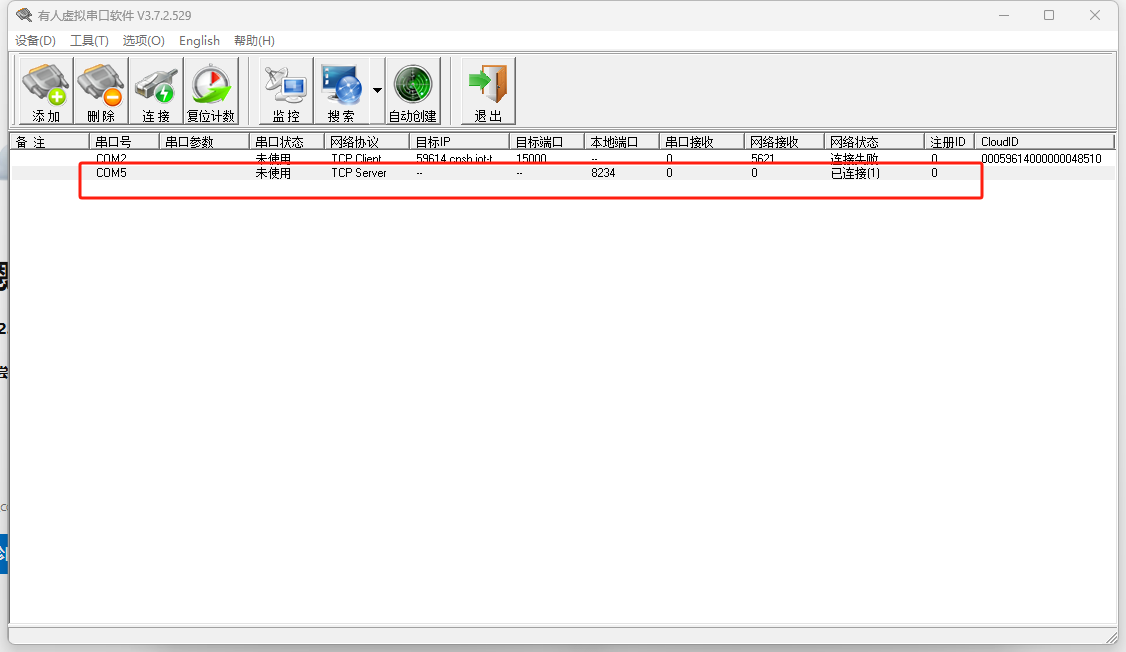Click the 自动创建 (Auto create) icon
Image resolution: width=1126 pixels, height=652 pixels.
tap(413, 91)
